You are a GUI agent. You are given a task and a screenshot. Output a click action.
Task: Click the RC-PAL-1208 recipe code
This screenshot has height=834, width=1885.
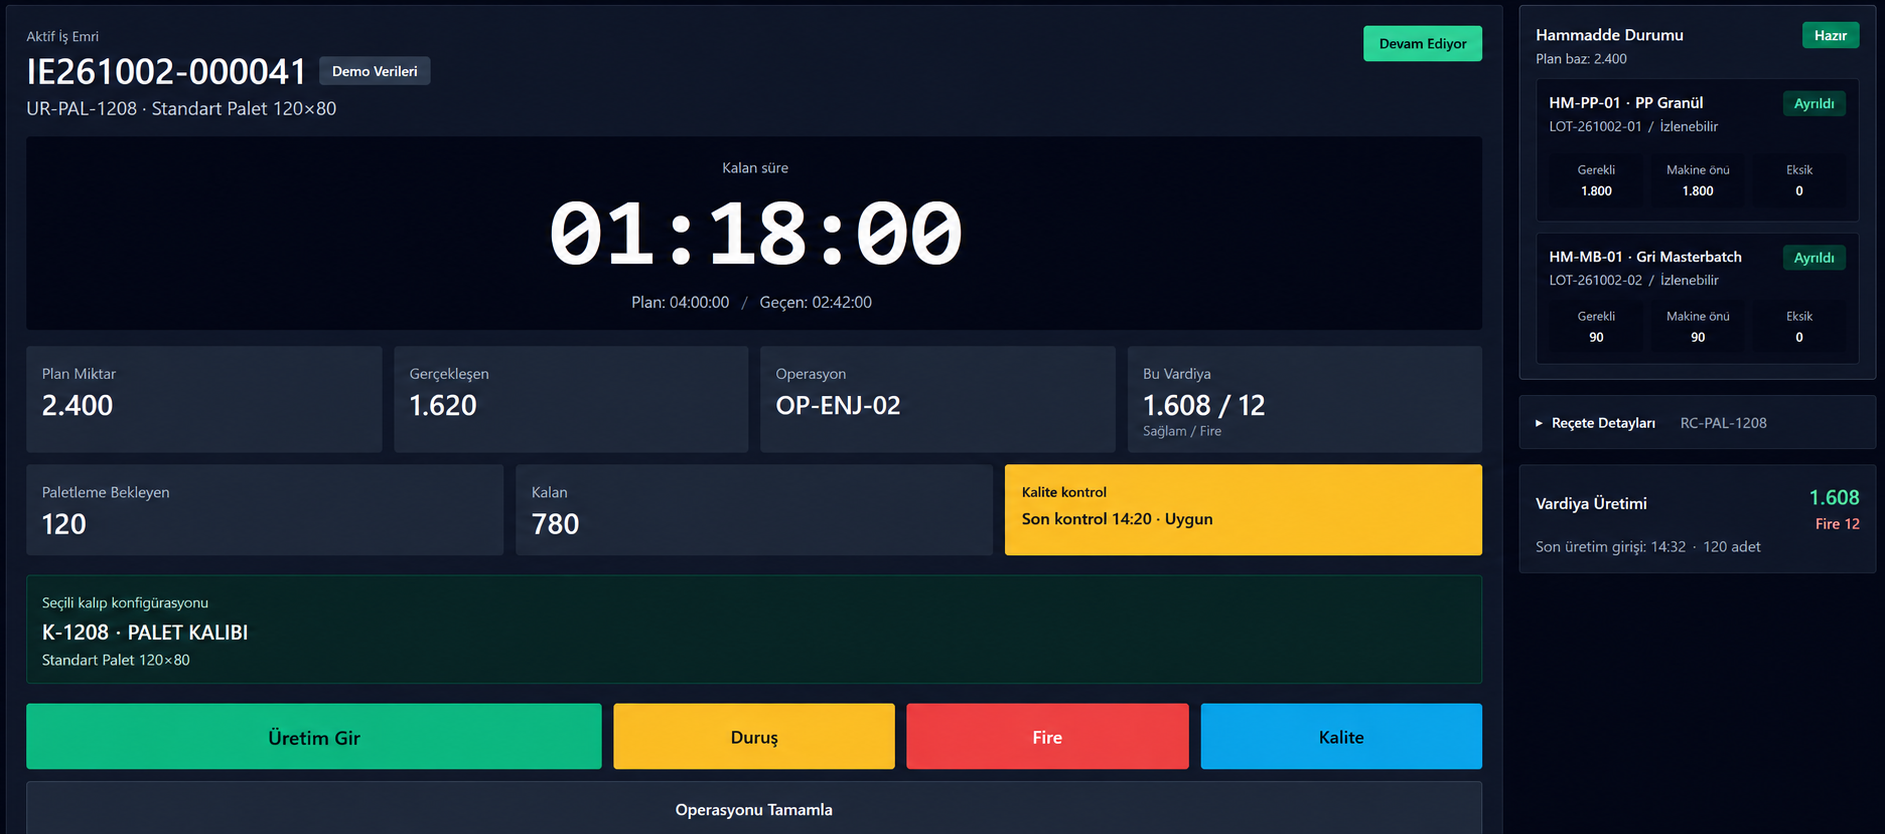coord(1723,423)
